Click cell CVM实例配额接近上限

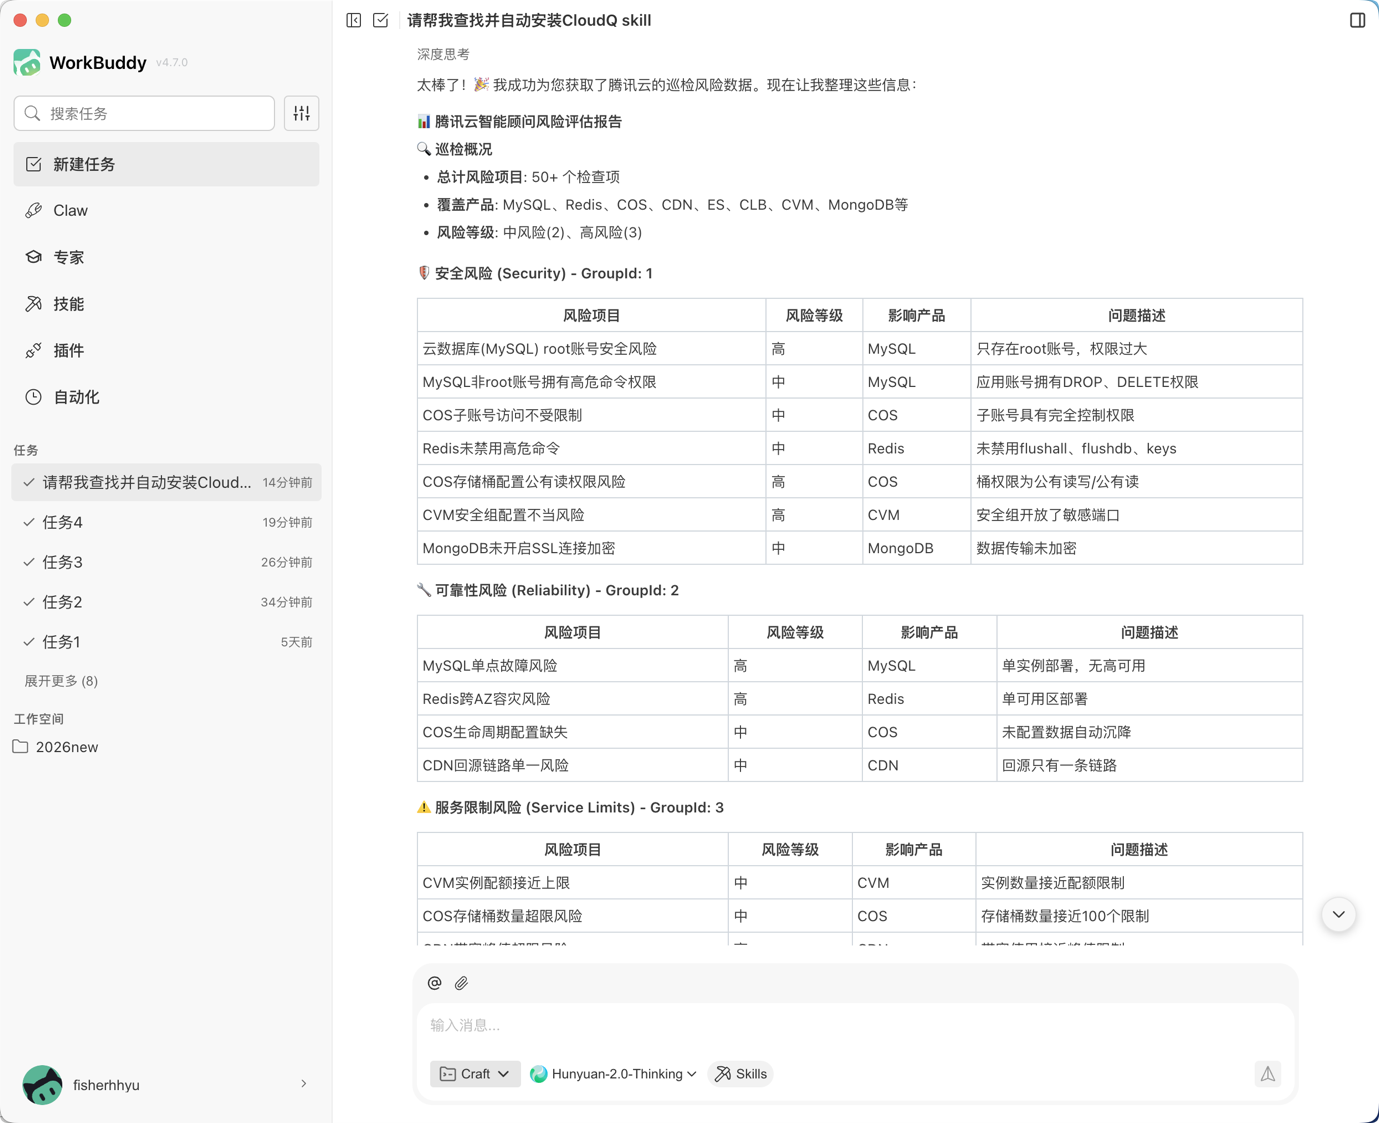pos(573,883)
